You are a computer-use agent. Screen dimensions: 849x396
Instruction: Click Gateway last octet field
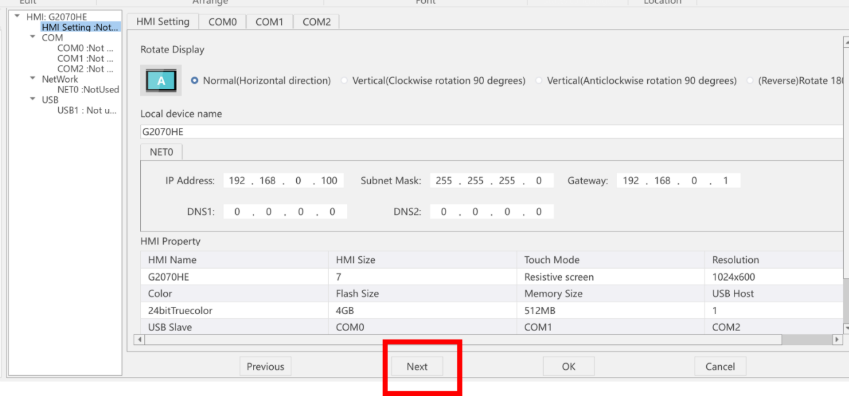coord(726,181)
